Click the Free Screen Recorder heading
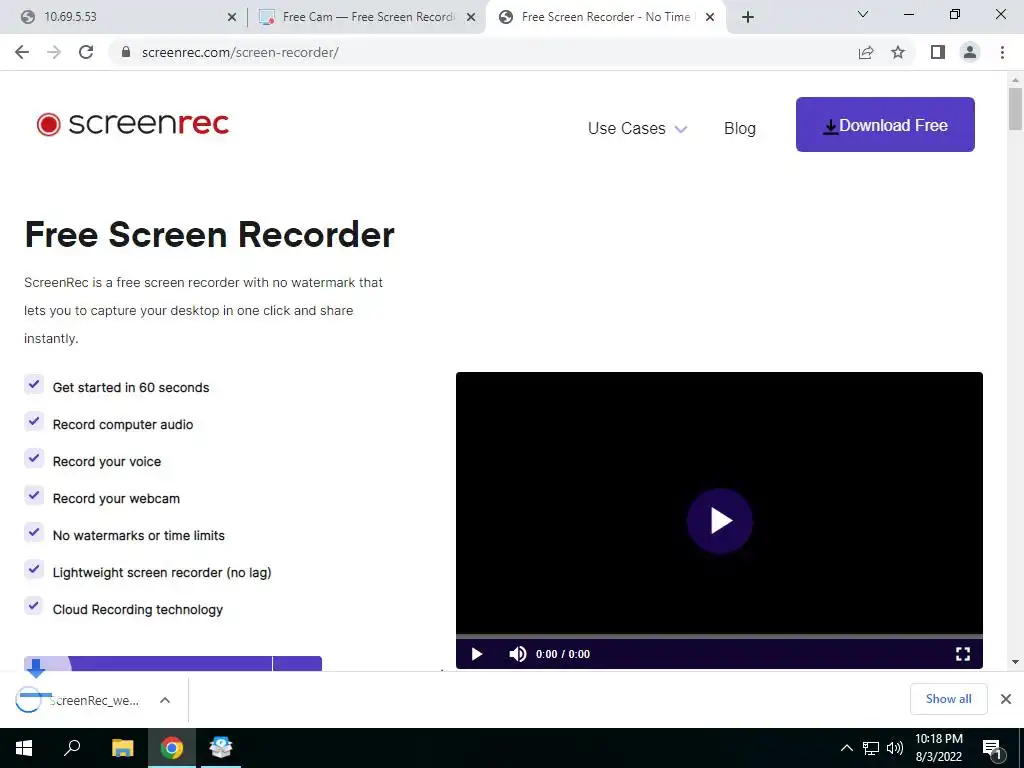This screenshot has height=768, width=1024. coord(210,234)
